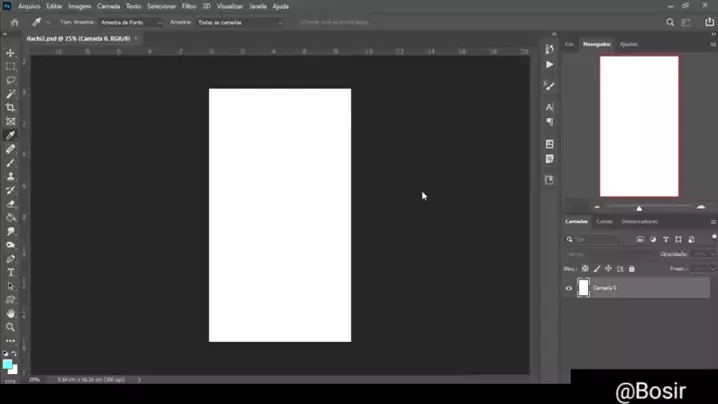This screenshot has height=404, width=718.
Task: Toggle lock transparent pixels
Action: [585, 269]
